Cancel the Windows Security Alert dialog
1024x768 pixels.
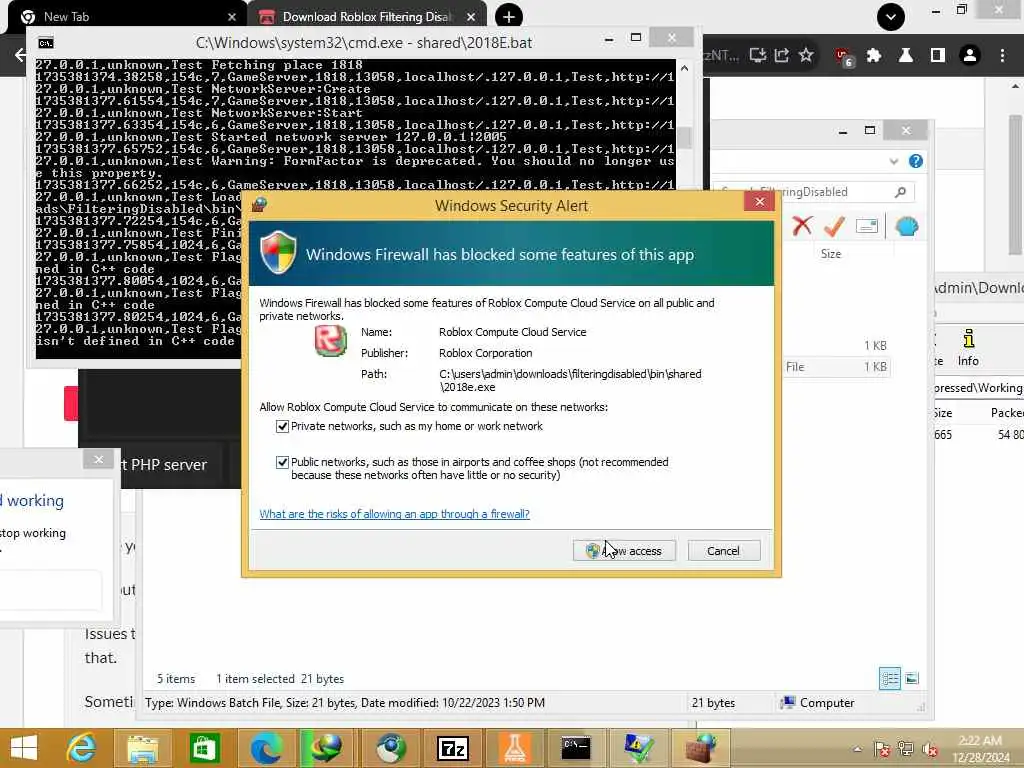[724, 551]
